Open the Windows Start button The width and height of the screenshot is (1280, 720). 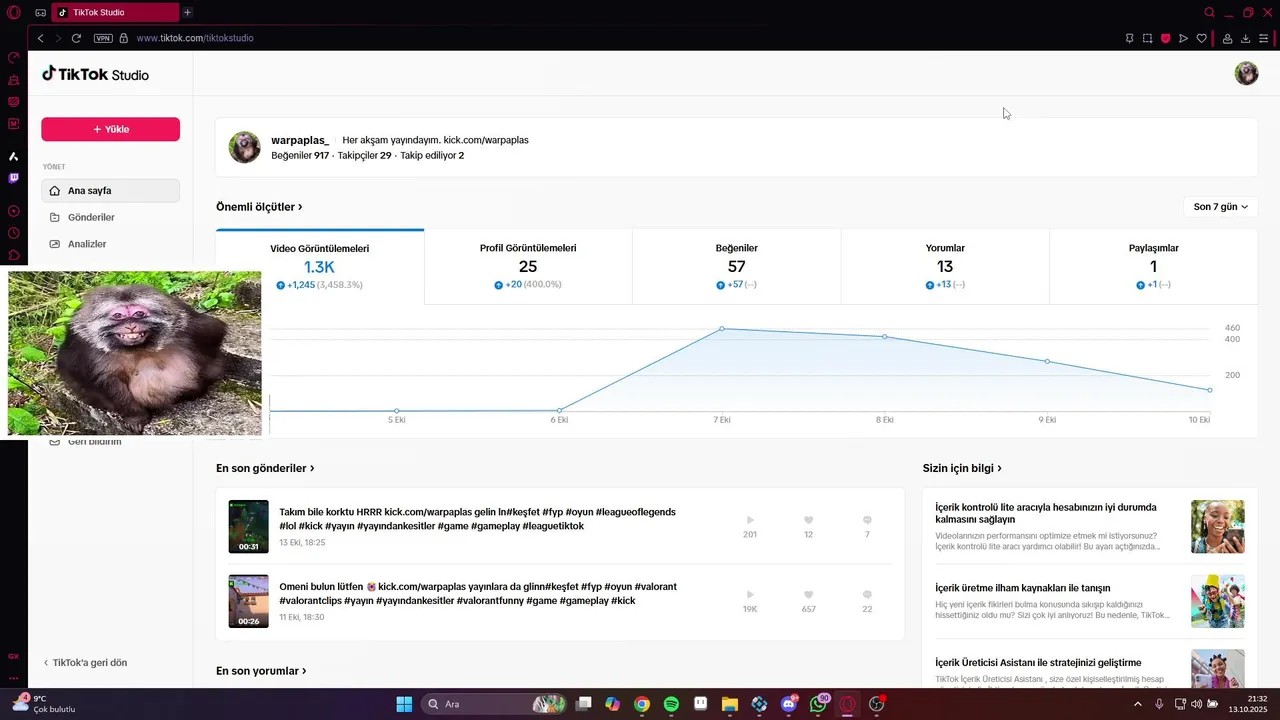click(x=404, y=704)
